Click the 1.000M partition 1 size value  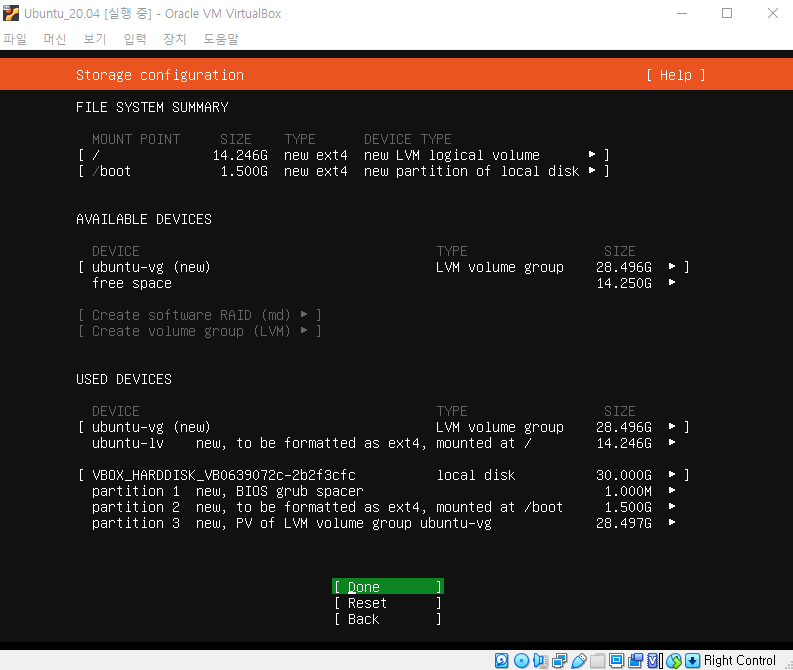[x=628, y=491]
